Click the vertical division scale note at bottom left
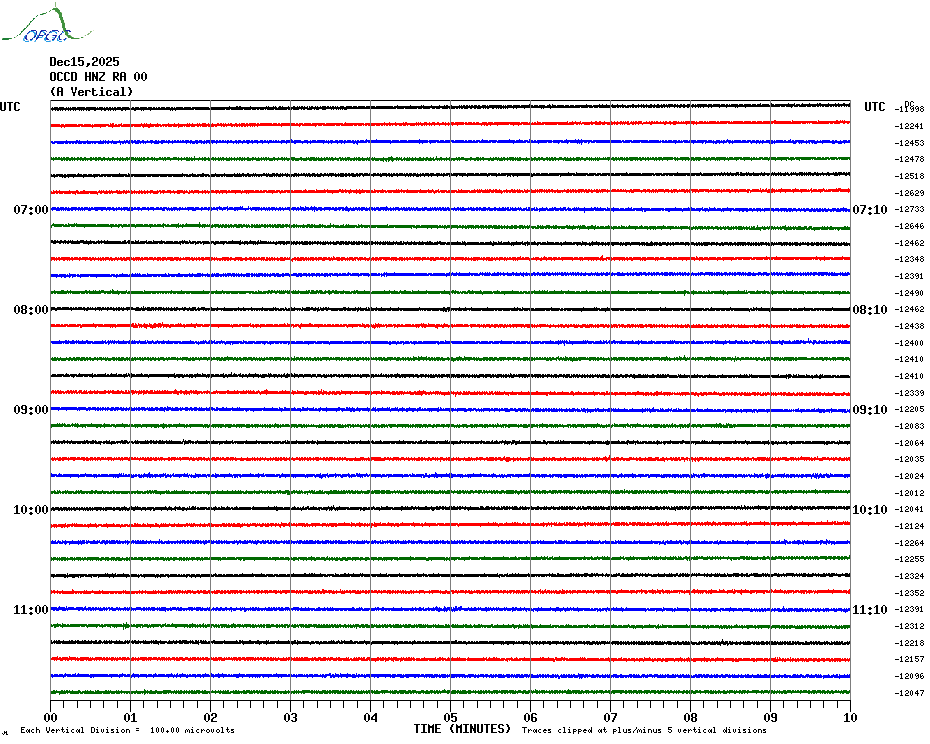 coord(127,731)
